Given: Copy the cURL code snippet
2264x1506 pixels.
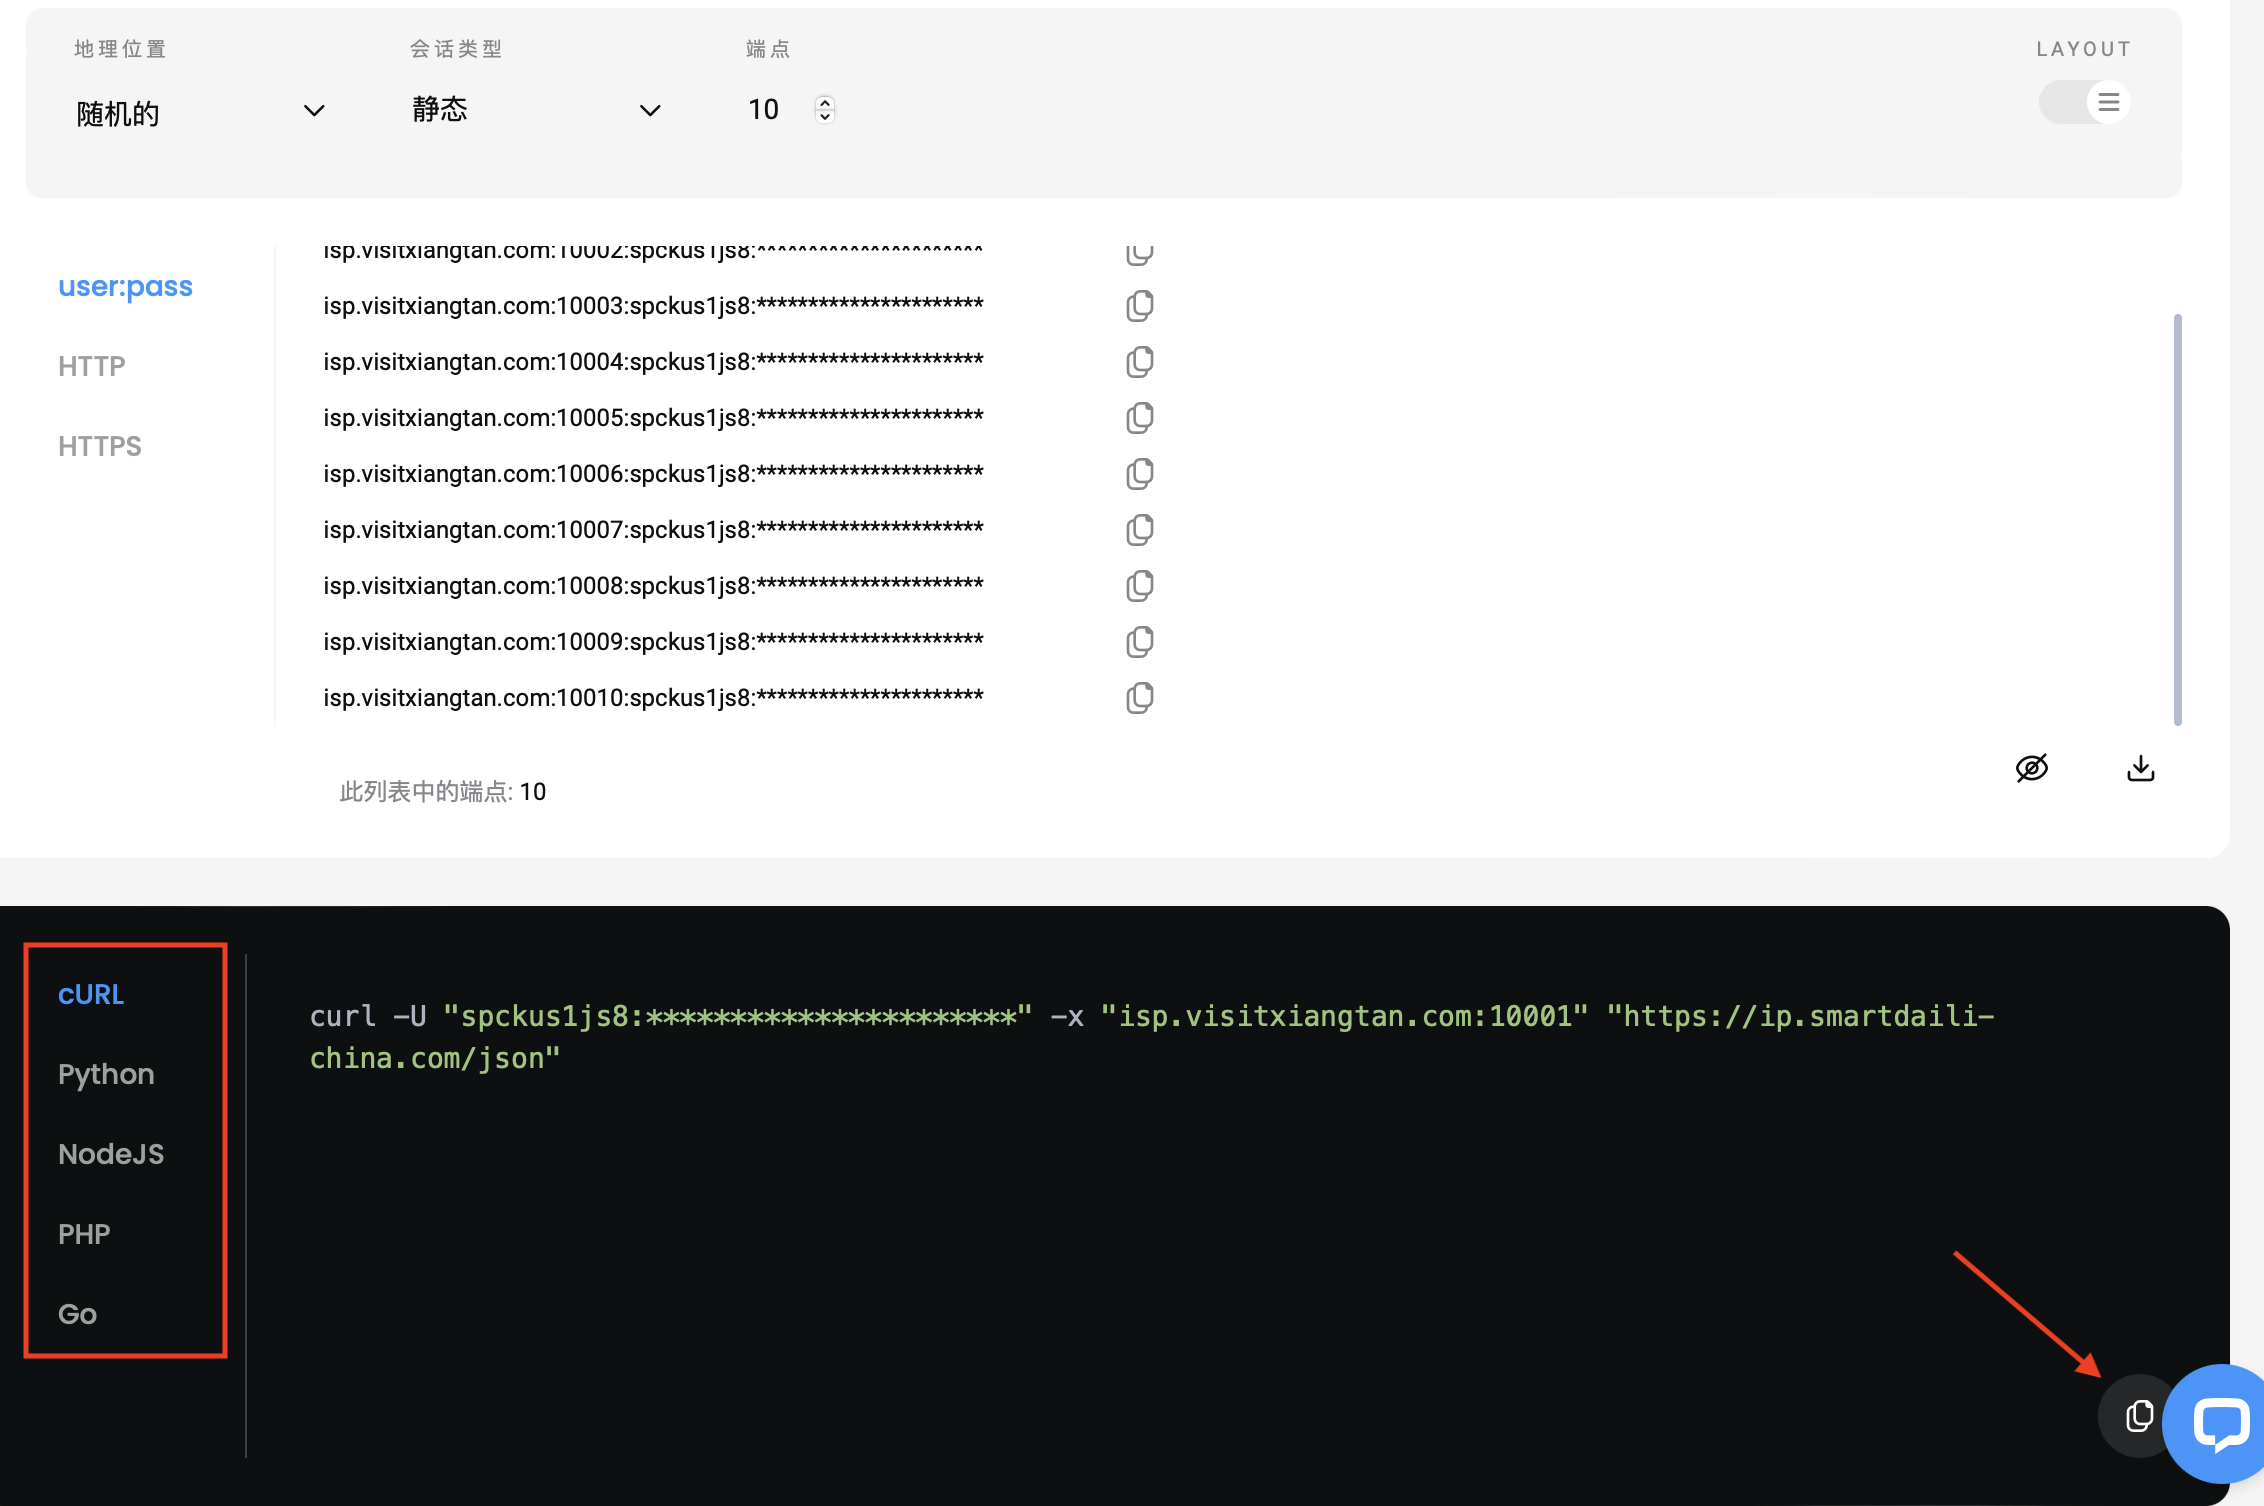Looking at the screenshot, I should coord(2139,1415).
